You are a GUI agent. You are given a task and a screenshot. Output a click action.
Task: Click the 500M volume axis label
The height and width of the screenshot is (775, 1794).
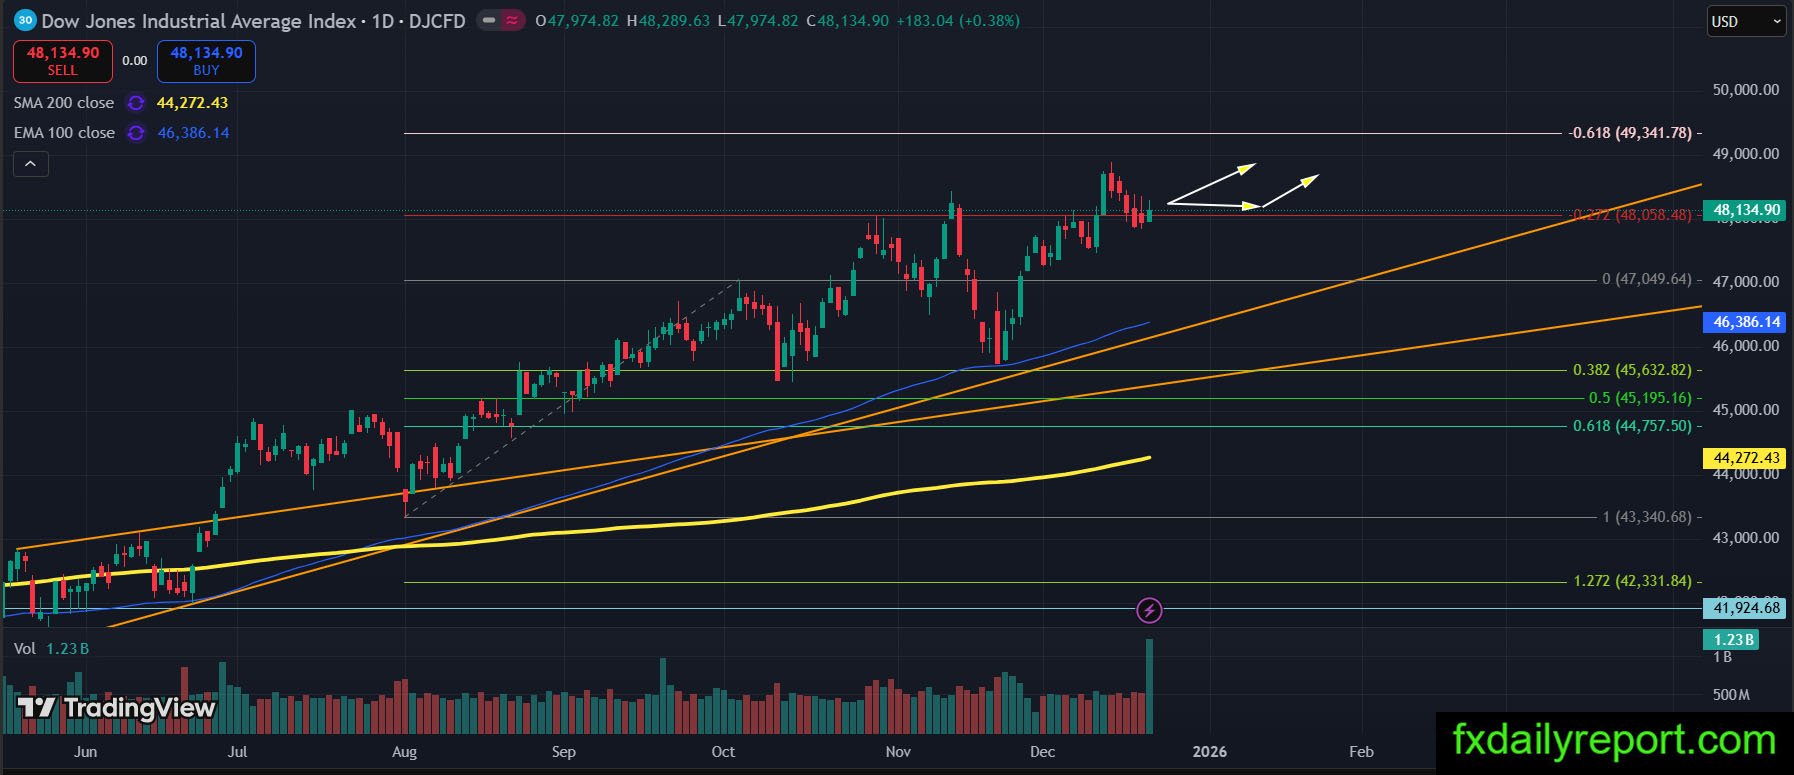coord(1731,695)
